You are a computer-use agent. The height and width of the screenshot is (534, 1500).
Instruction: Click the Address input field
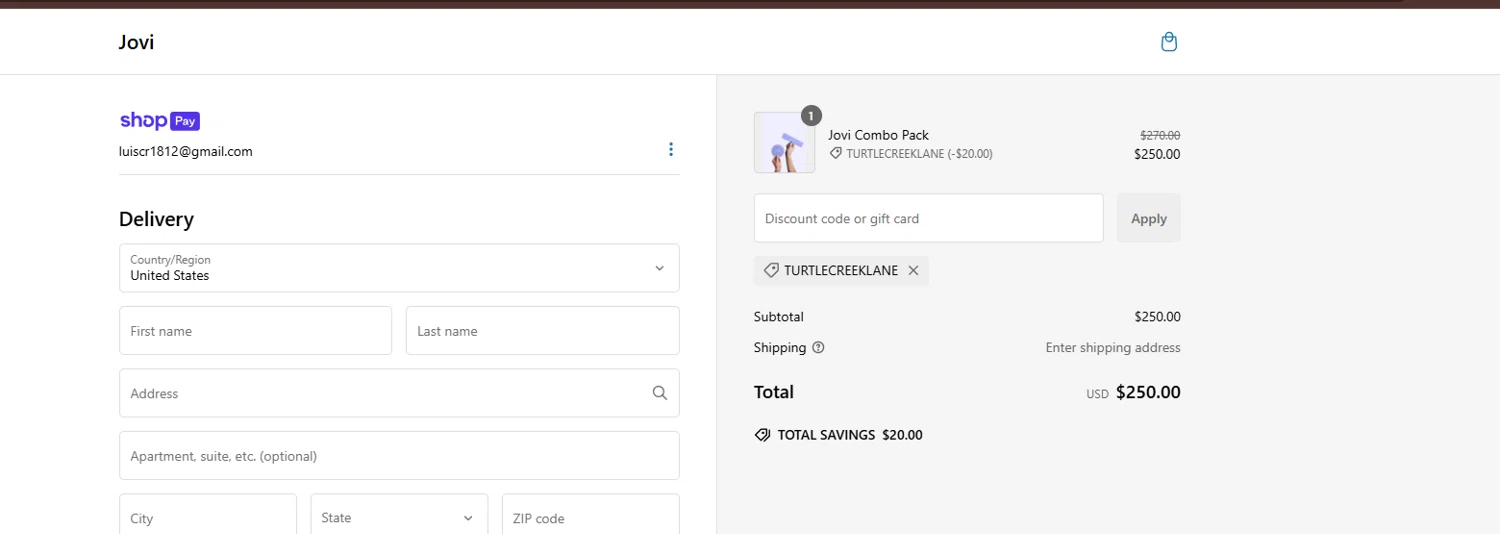pyautogui.click(x=399, y=393)
